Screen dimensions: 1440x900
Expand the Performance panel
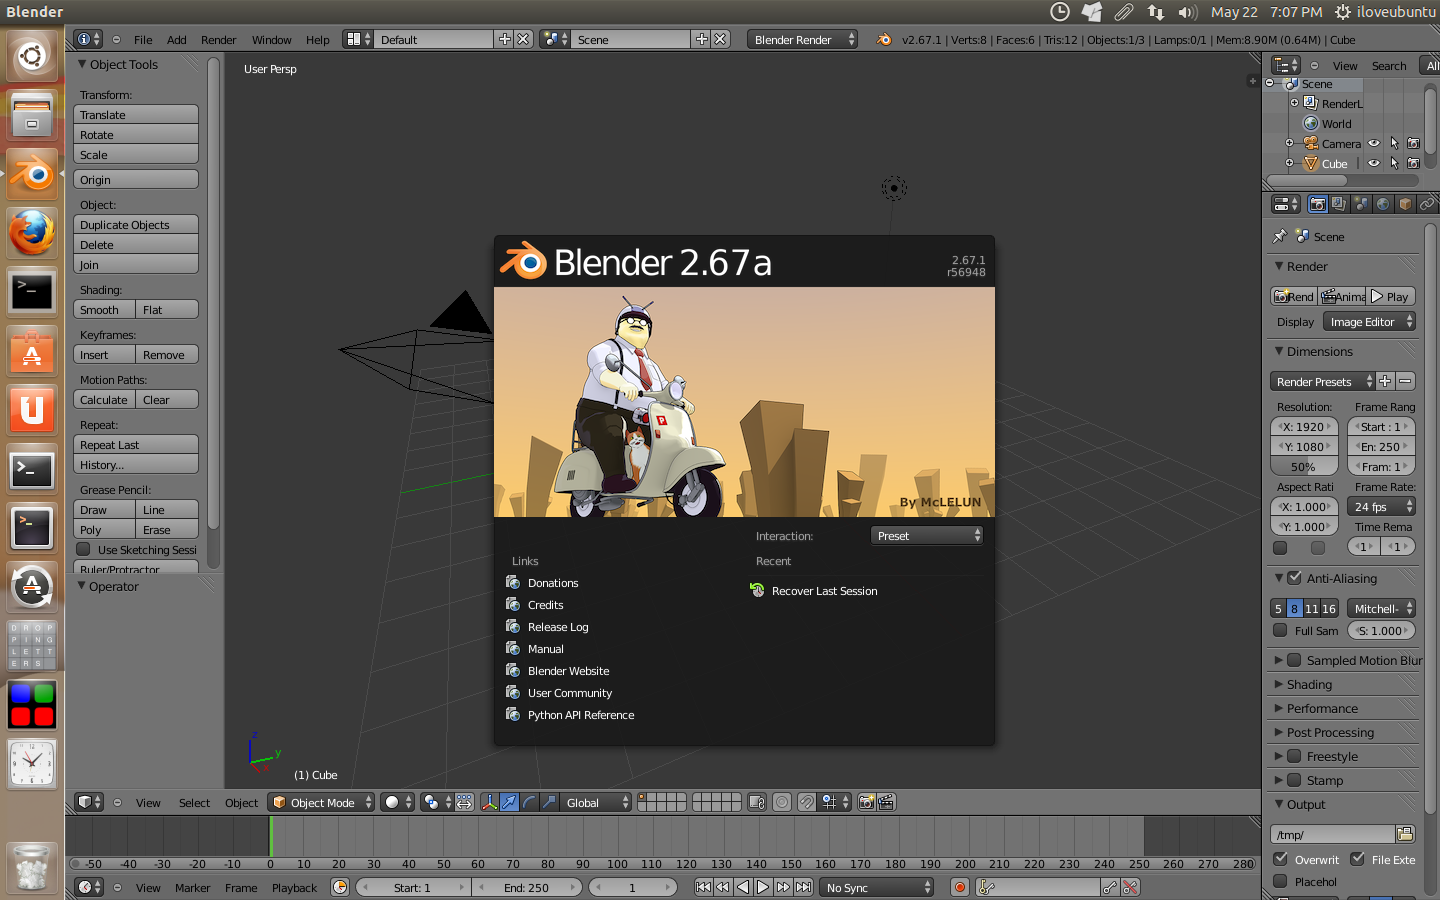pyautogui.click(x=1322, y=708)
